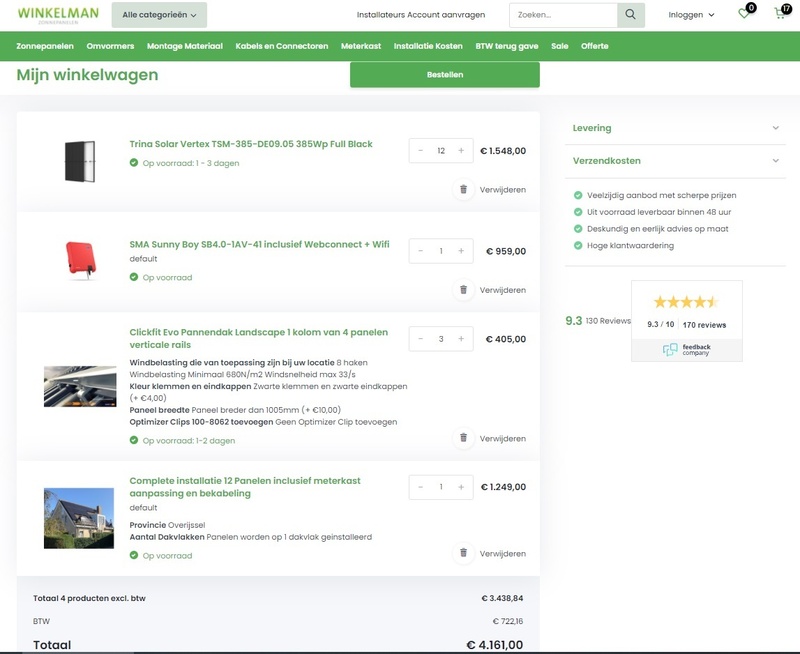This screenshot has height=654, width=800.
Task: Expand the Levering section
Action: point(676,128)
